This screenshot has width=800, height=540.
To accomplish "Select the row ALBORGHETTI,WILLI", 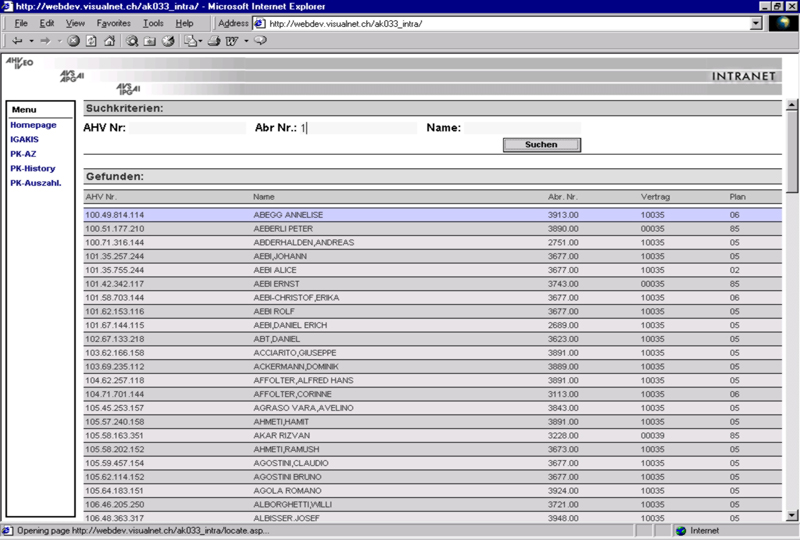I will (x=433, y=504).
